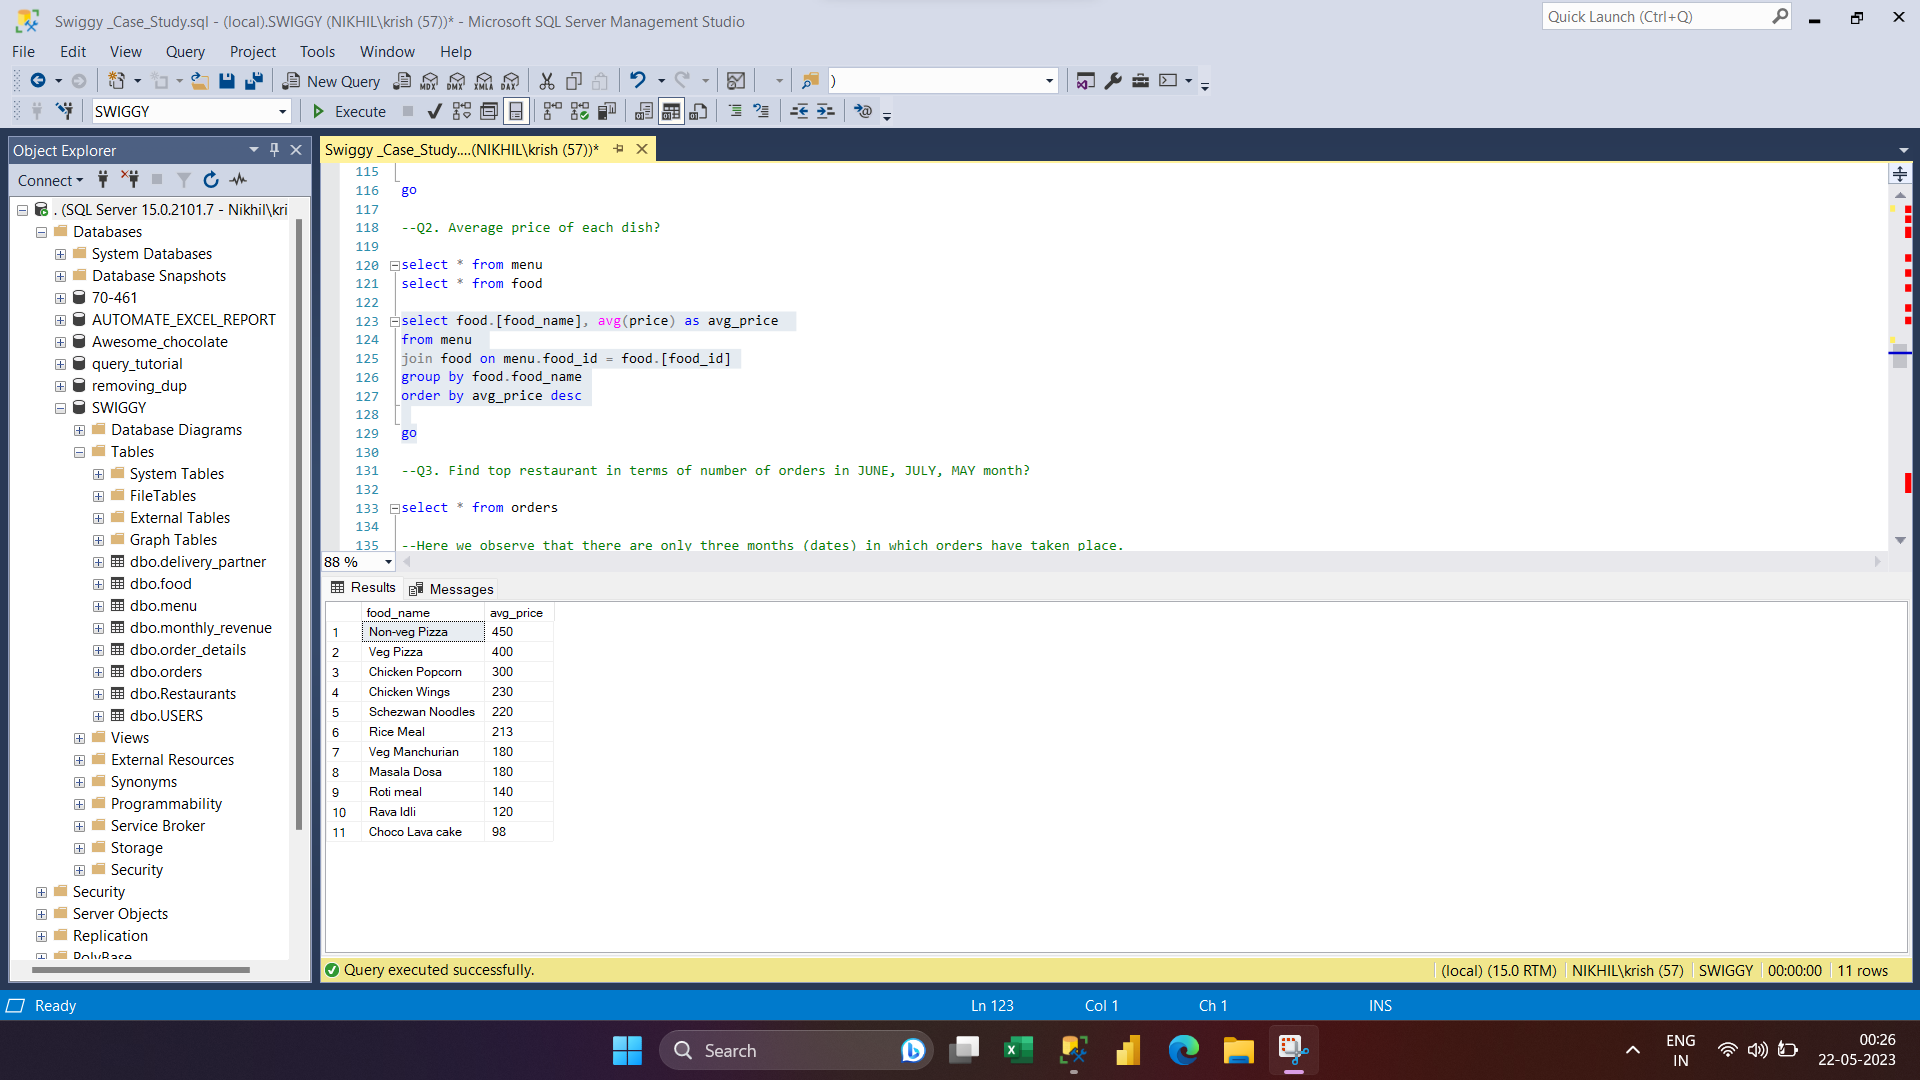Collapse the select statement at line 123
Viewport: 1920px width, 1080px height.
pos(394,322)
